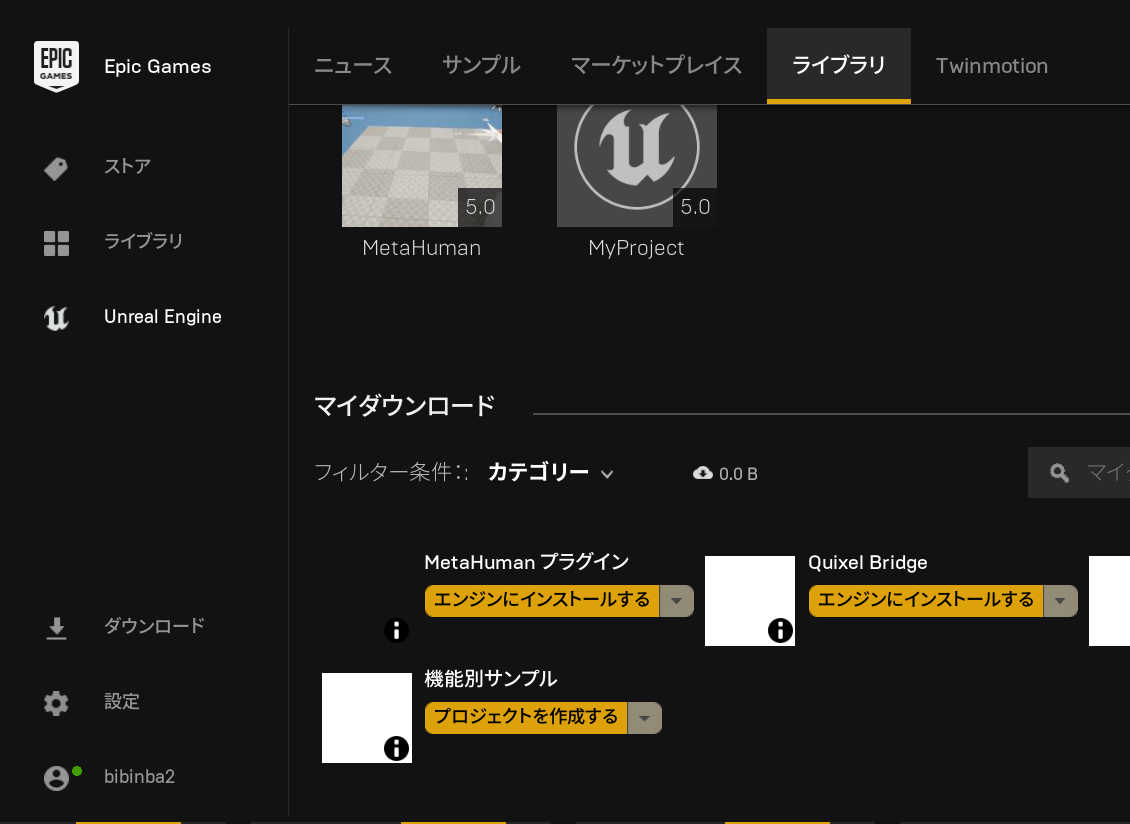This screenshot has height=824, width=1130.
Task: Click the ストア sidebar label
Action: (128, 167)
